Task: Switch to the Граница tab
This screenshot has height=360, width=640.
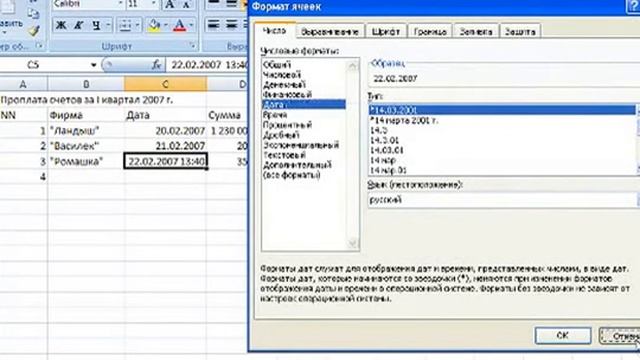Action: point(430,31)
